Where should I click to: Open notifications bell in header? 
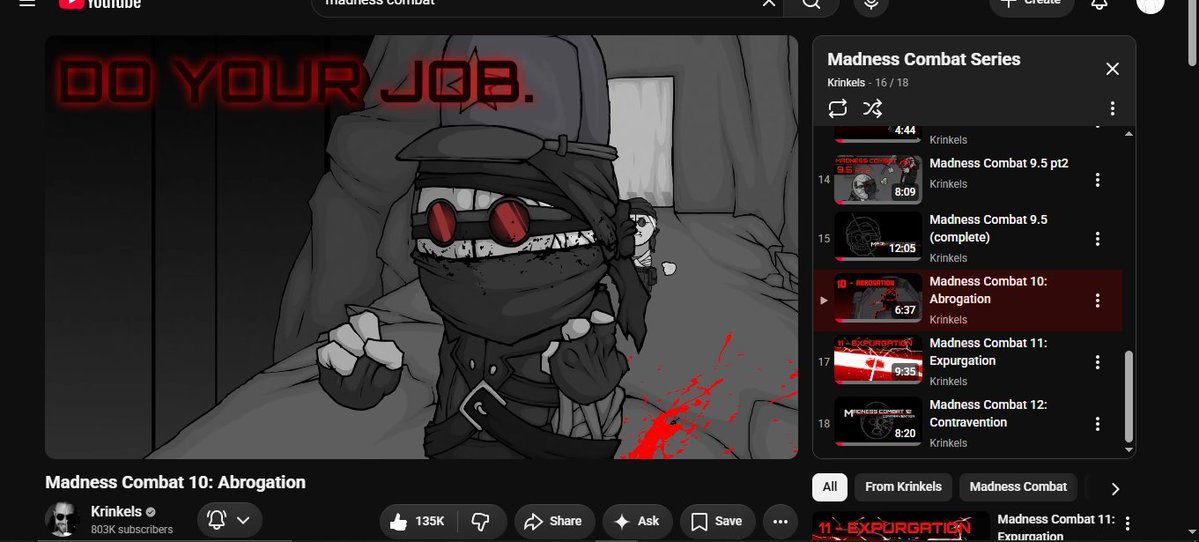(1099, 3)
